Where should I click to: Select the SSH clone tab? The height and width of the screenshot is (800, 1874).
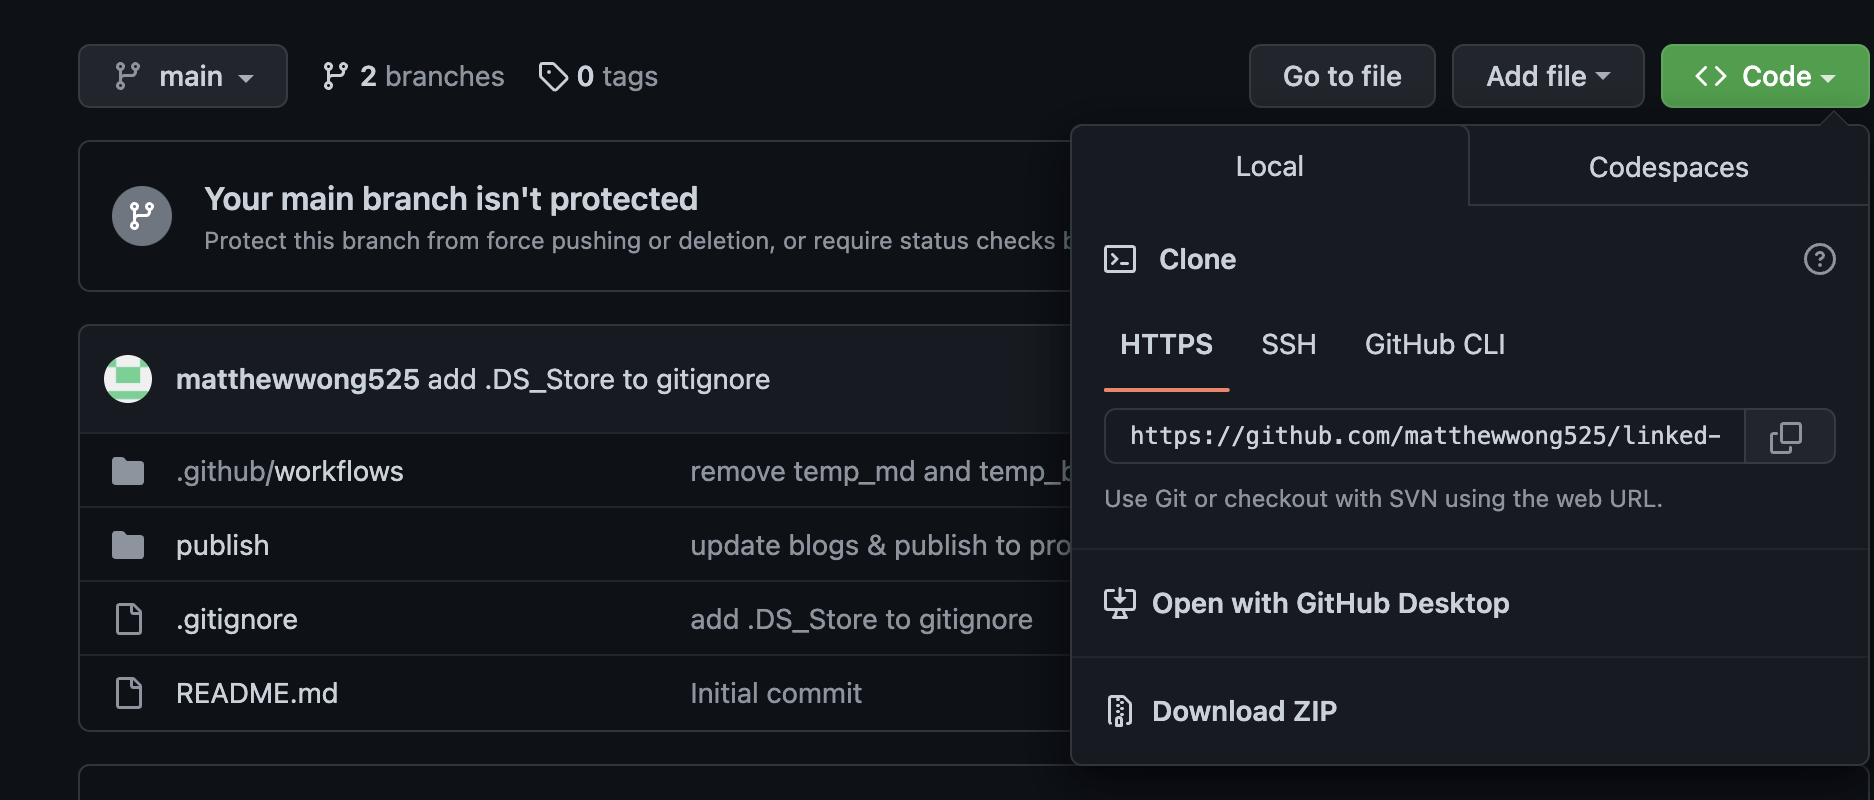click(1288, 345)
